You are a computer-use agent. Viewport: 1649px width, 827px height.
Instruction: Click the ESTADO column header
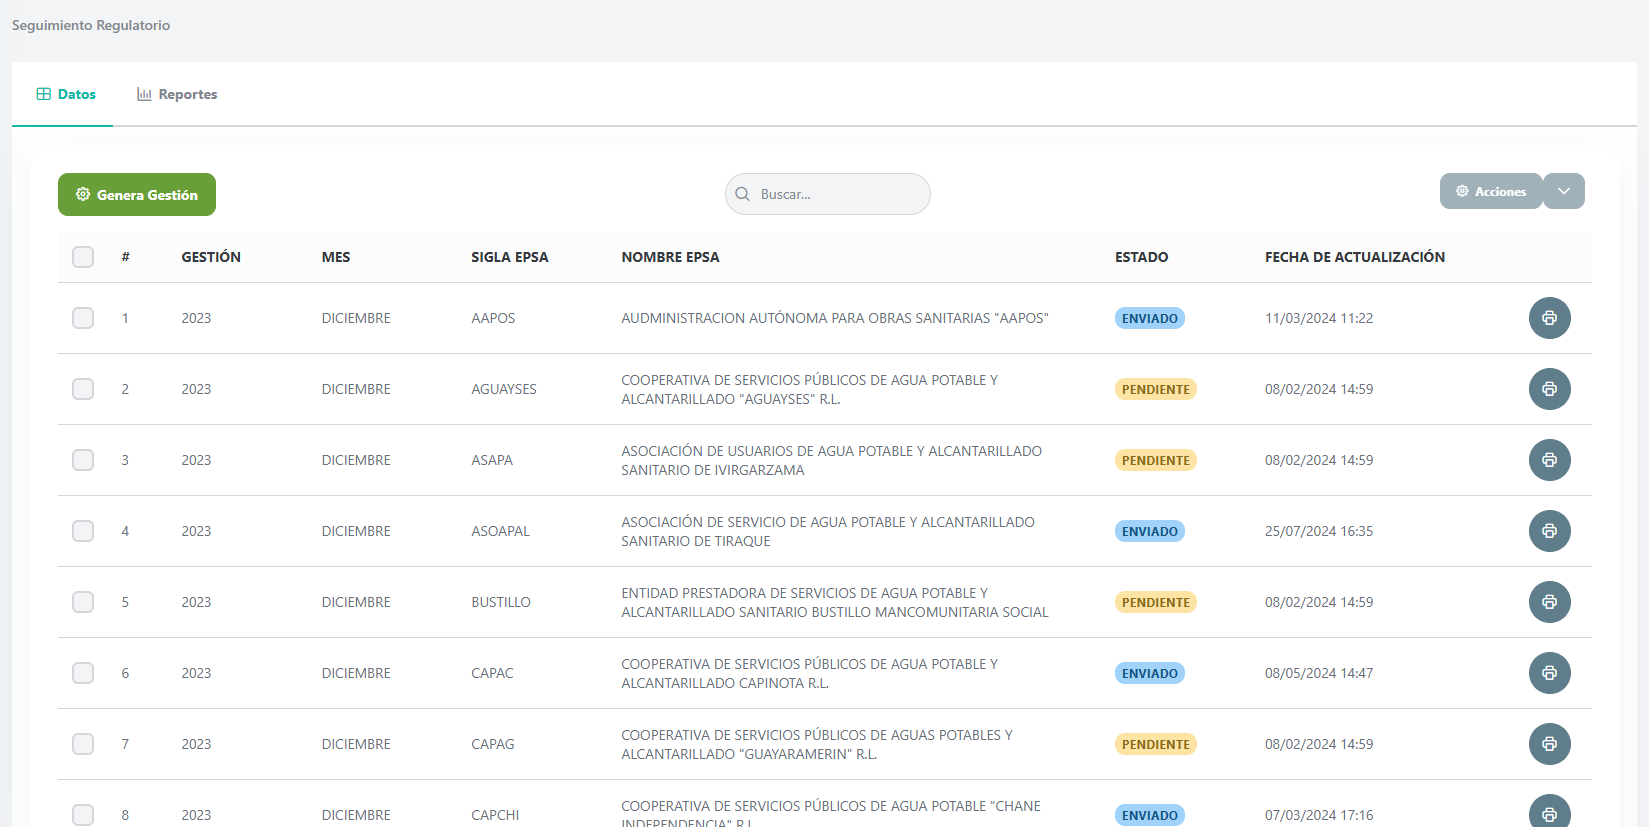1141,257
